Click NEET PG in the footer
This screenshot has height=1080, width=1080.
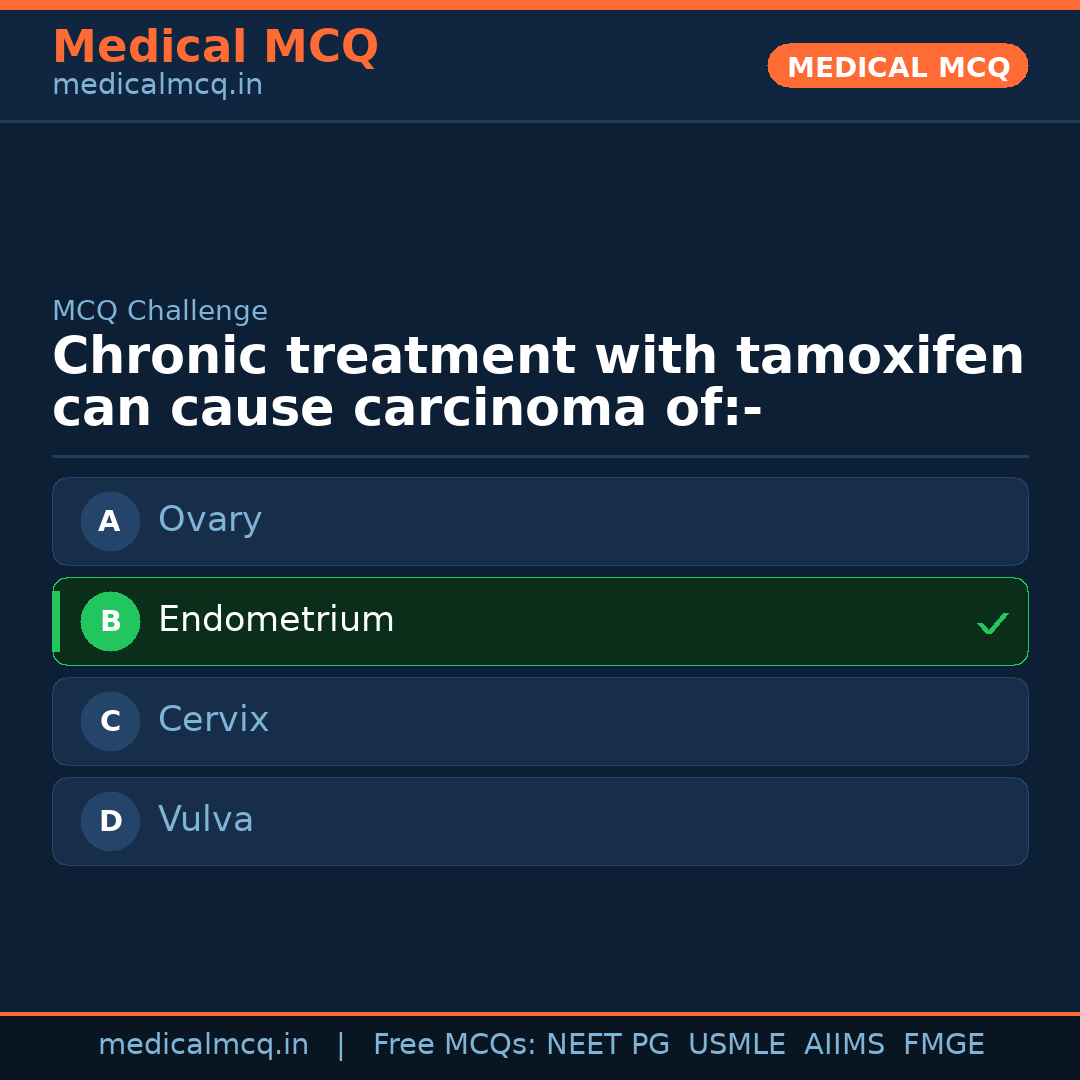coord(608,1045)
